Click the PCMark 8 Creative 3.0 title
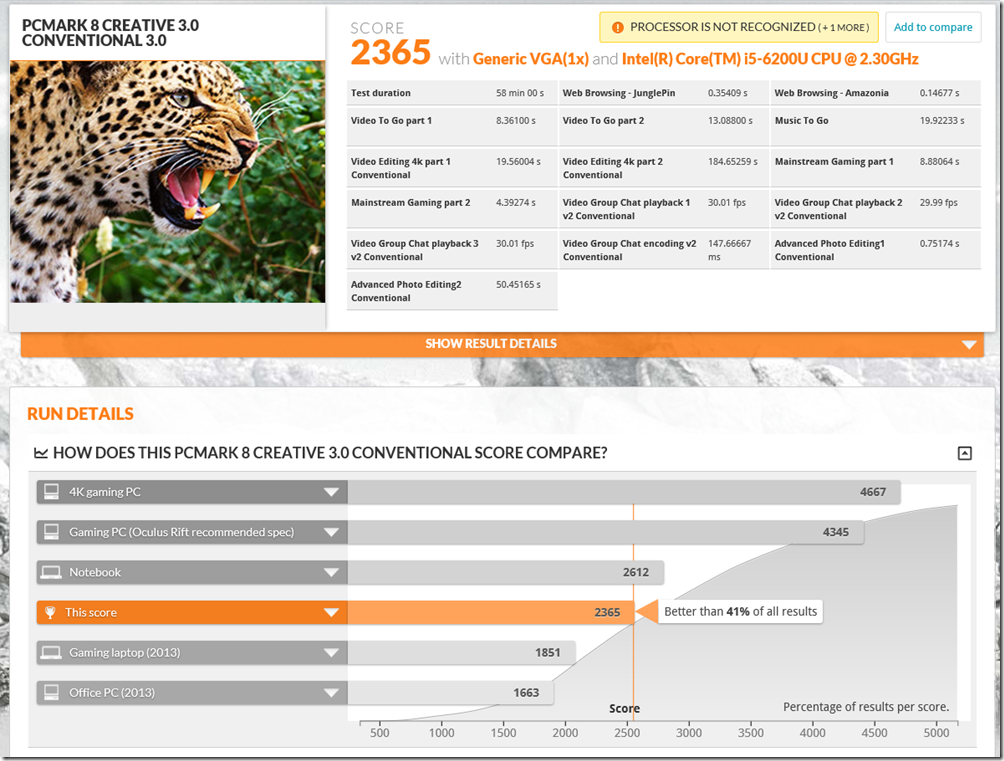Screen dimensions: 1004x761 [110, 33]
